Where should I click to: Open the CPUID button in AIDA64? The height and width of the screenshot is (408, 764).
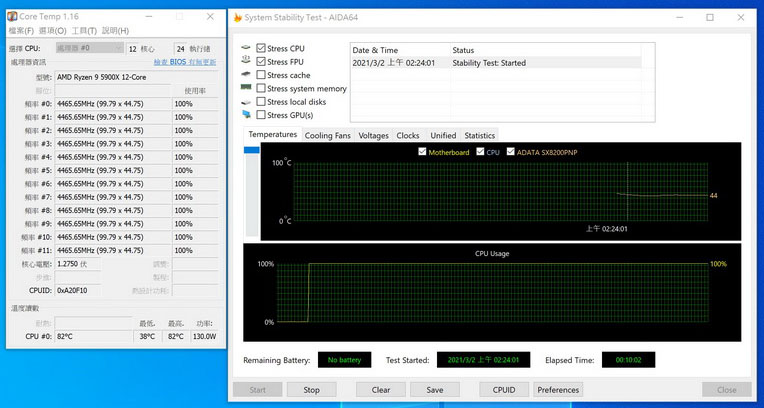[x=504, y=389]
